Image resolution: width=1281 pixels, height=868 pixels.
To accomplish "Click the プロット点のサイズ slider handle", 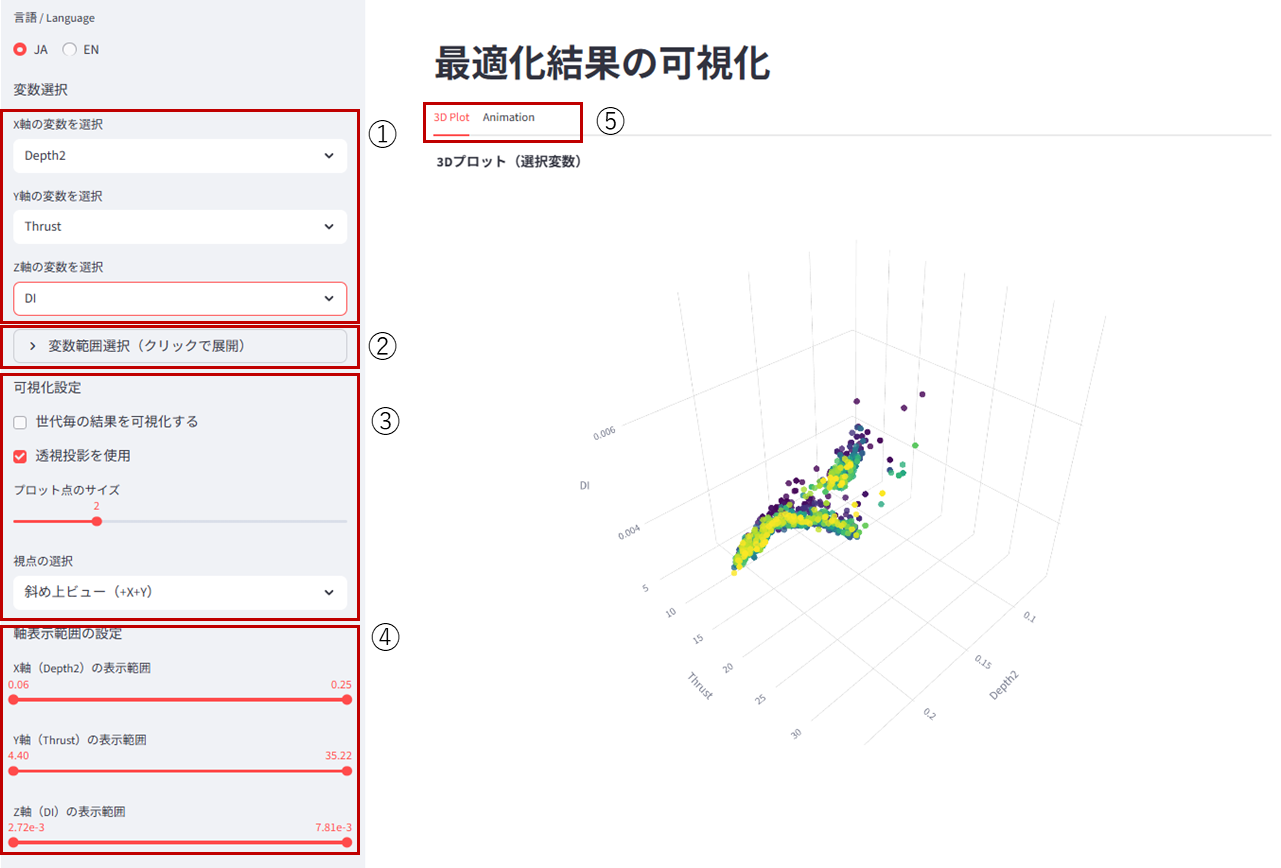I will tap(97, 521).
